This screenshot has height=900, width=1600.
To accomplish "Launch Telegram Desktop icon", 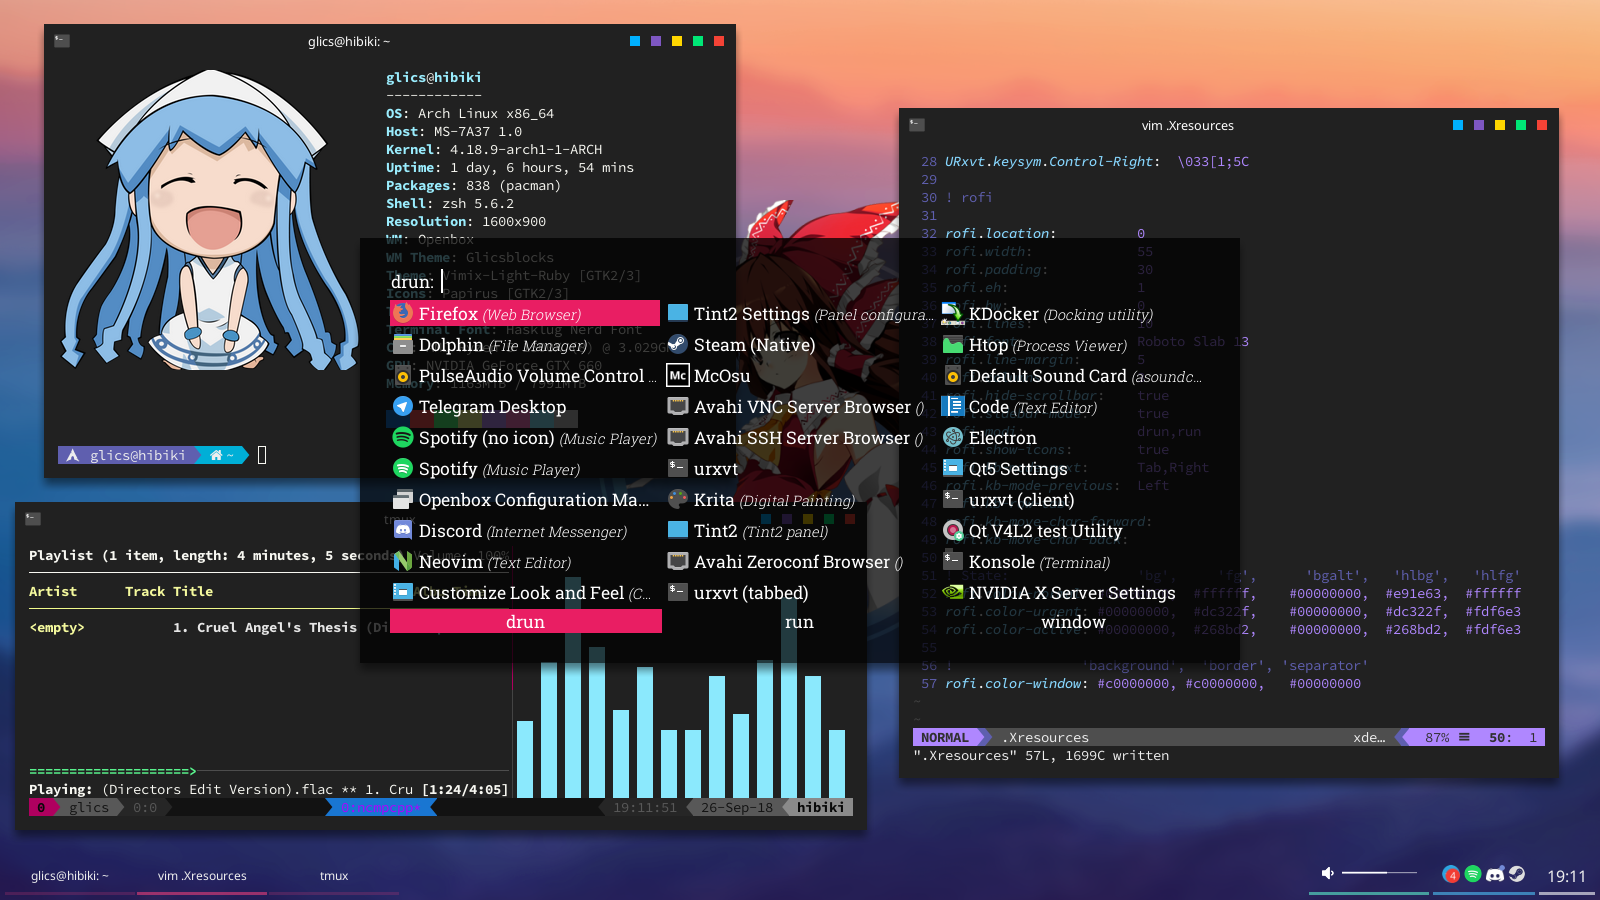I will (x=403, y=407).
